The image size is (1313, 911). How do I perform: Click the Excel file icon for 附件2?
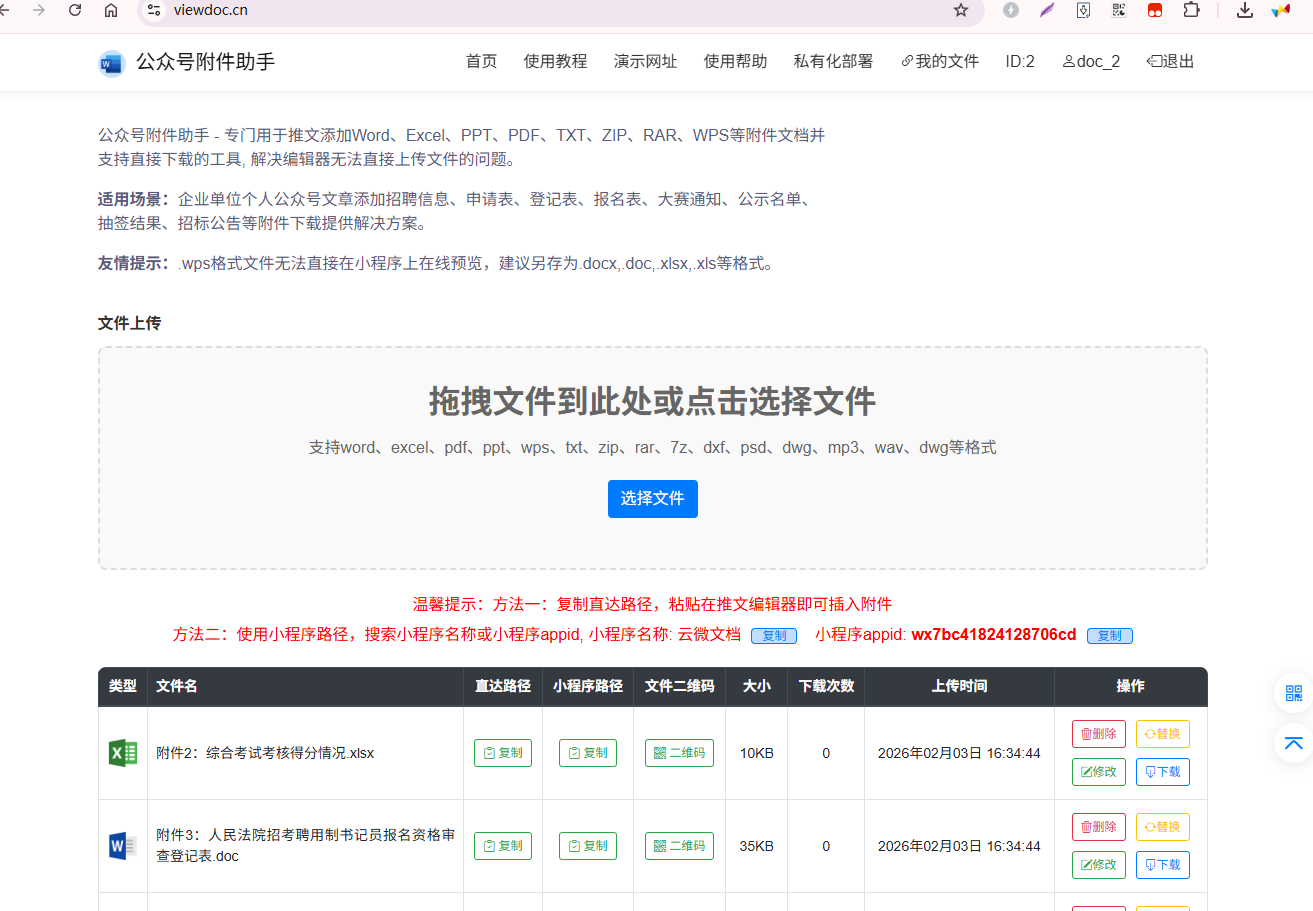122,753
